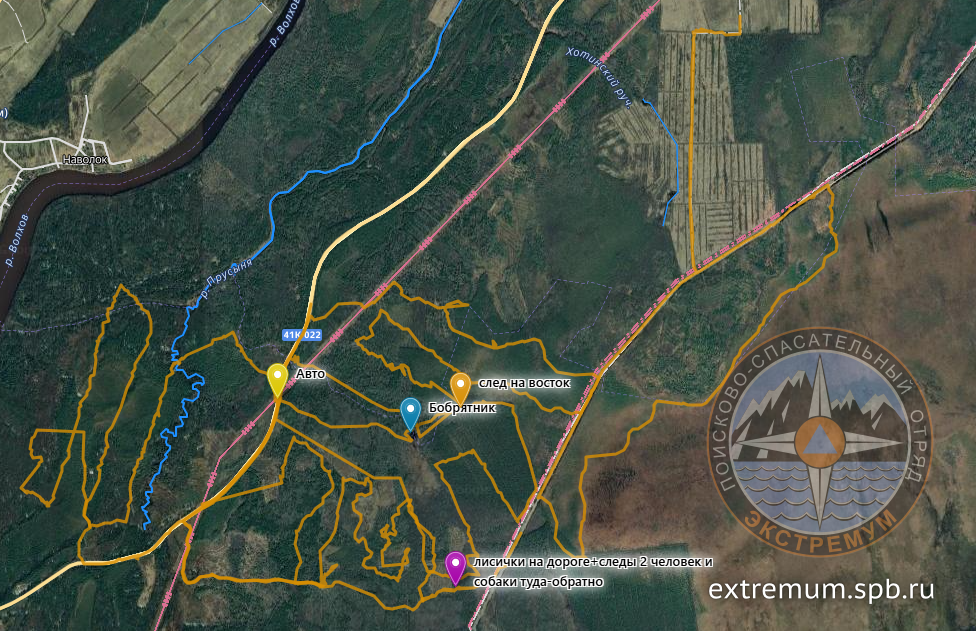Select the purple лисички на дороге pin
Viewport: 976px width, 631px height.
[x=456, y=568]
